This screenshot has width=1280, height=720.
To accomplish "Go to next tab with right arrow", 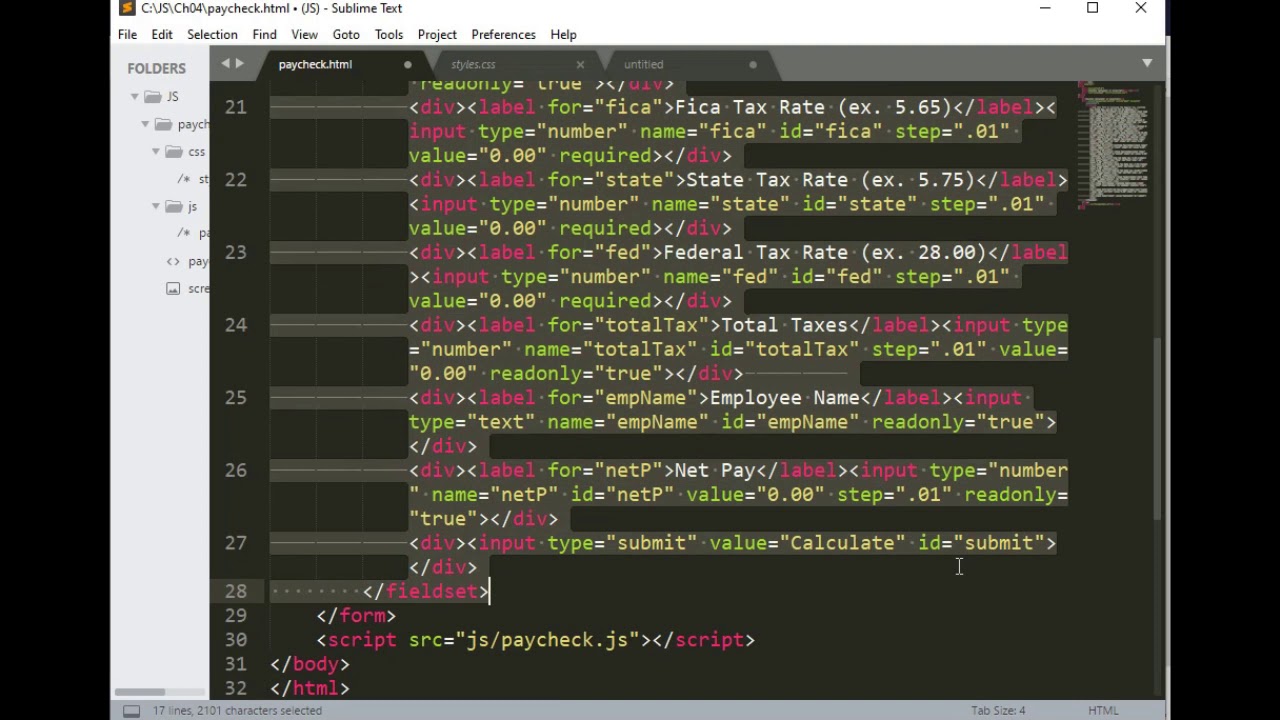I will click(239, 64).
